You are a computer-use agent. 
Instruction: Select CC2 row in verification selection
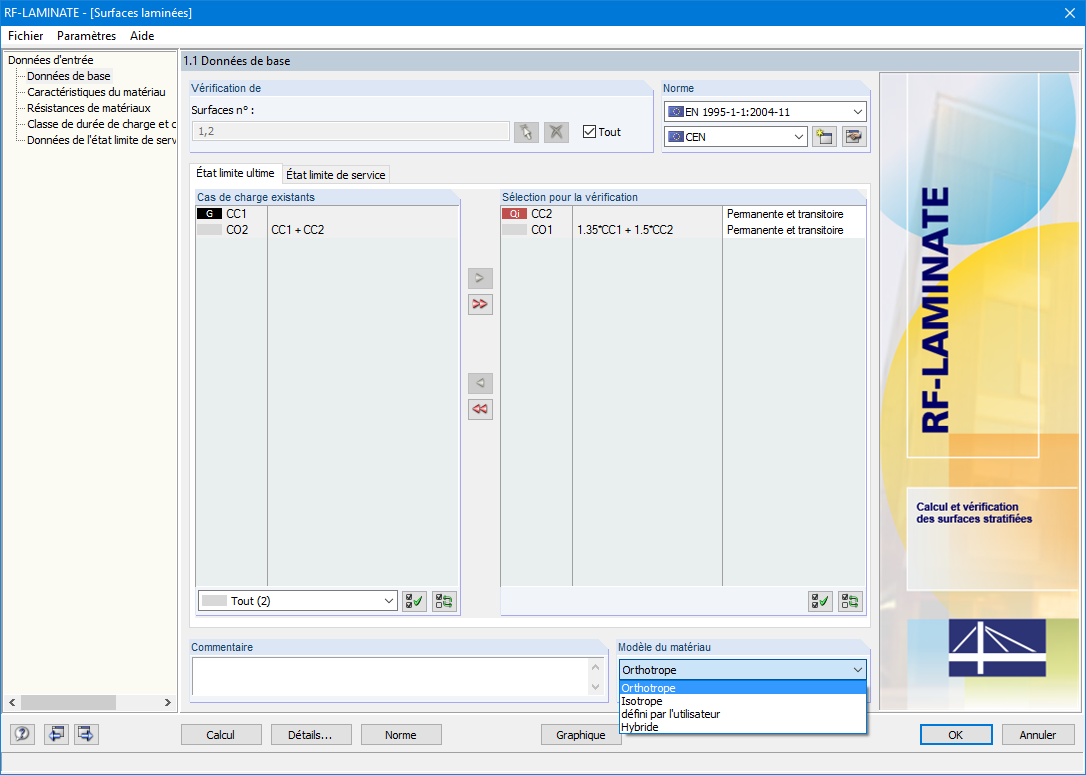click(x=683, y=214)
